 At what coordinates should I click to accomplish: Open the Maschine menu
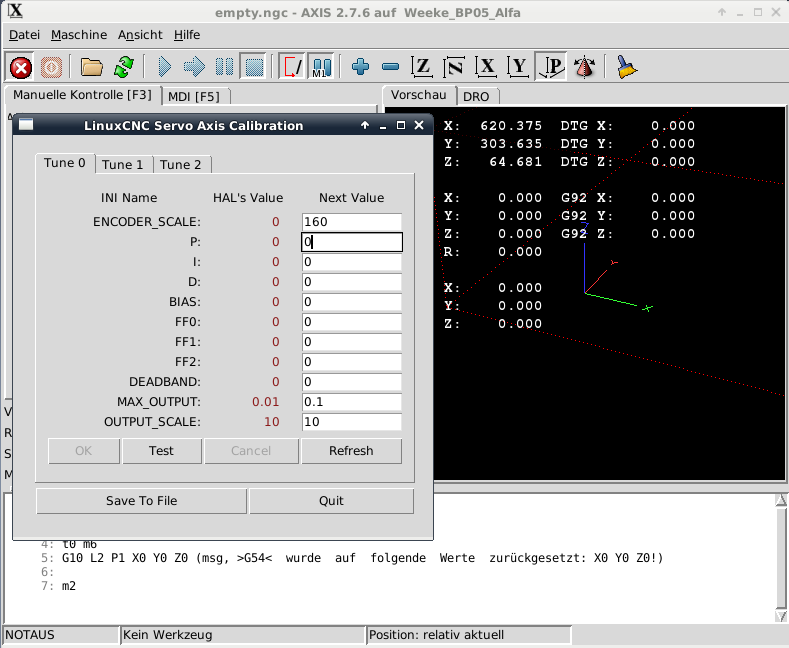coord(78,34)
